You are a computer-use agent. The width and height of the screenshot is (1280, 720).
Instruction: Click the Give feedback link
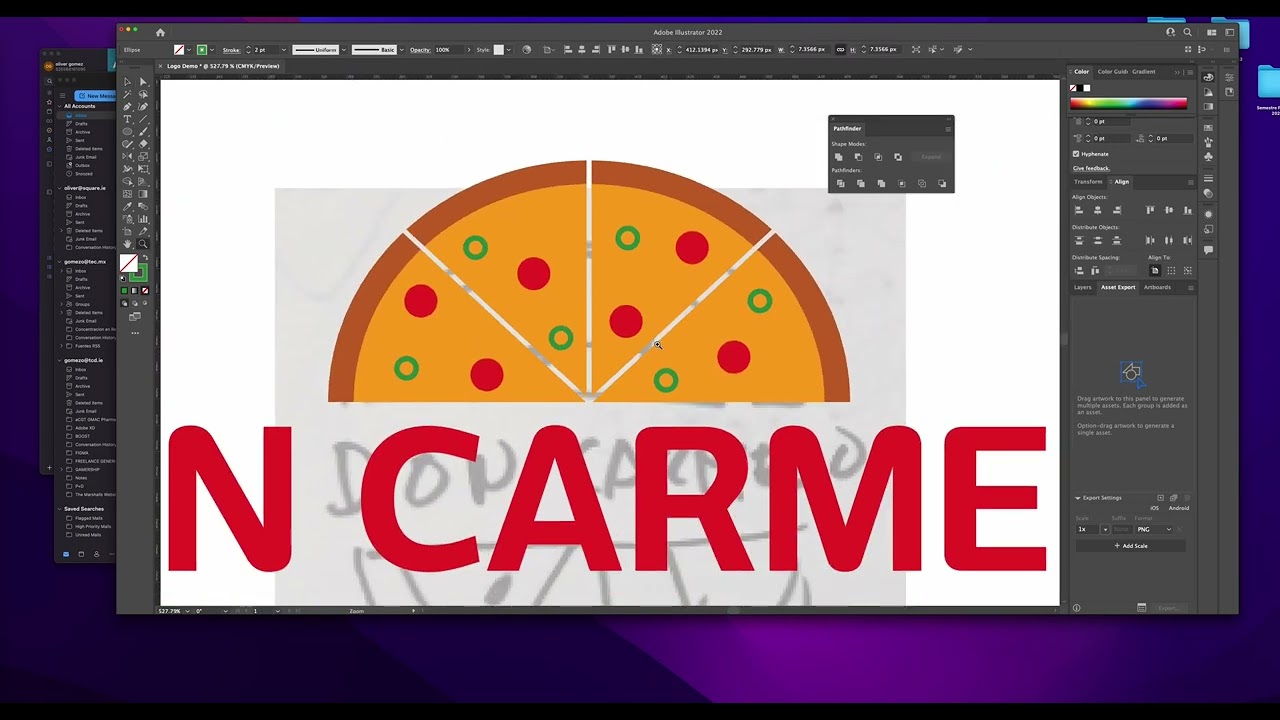[1092, 168]
